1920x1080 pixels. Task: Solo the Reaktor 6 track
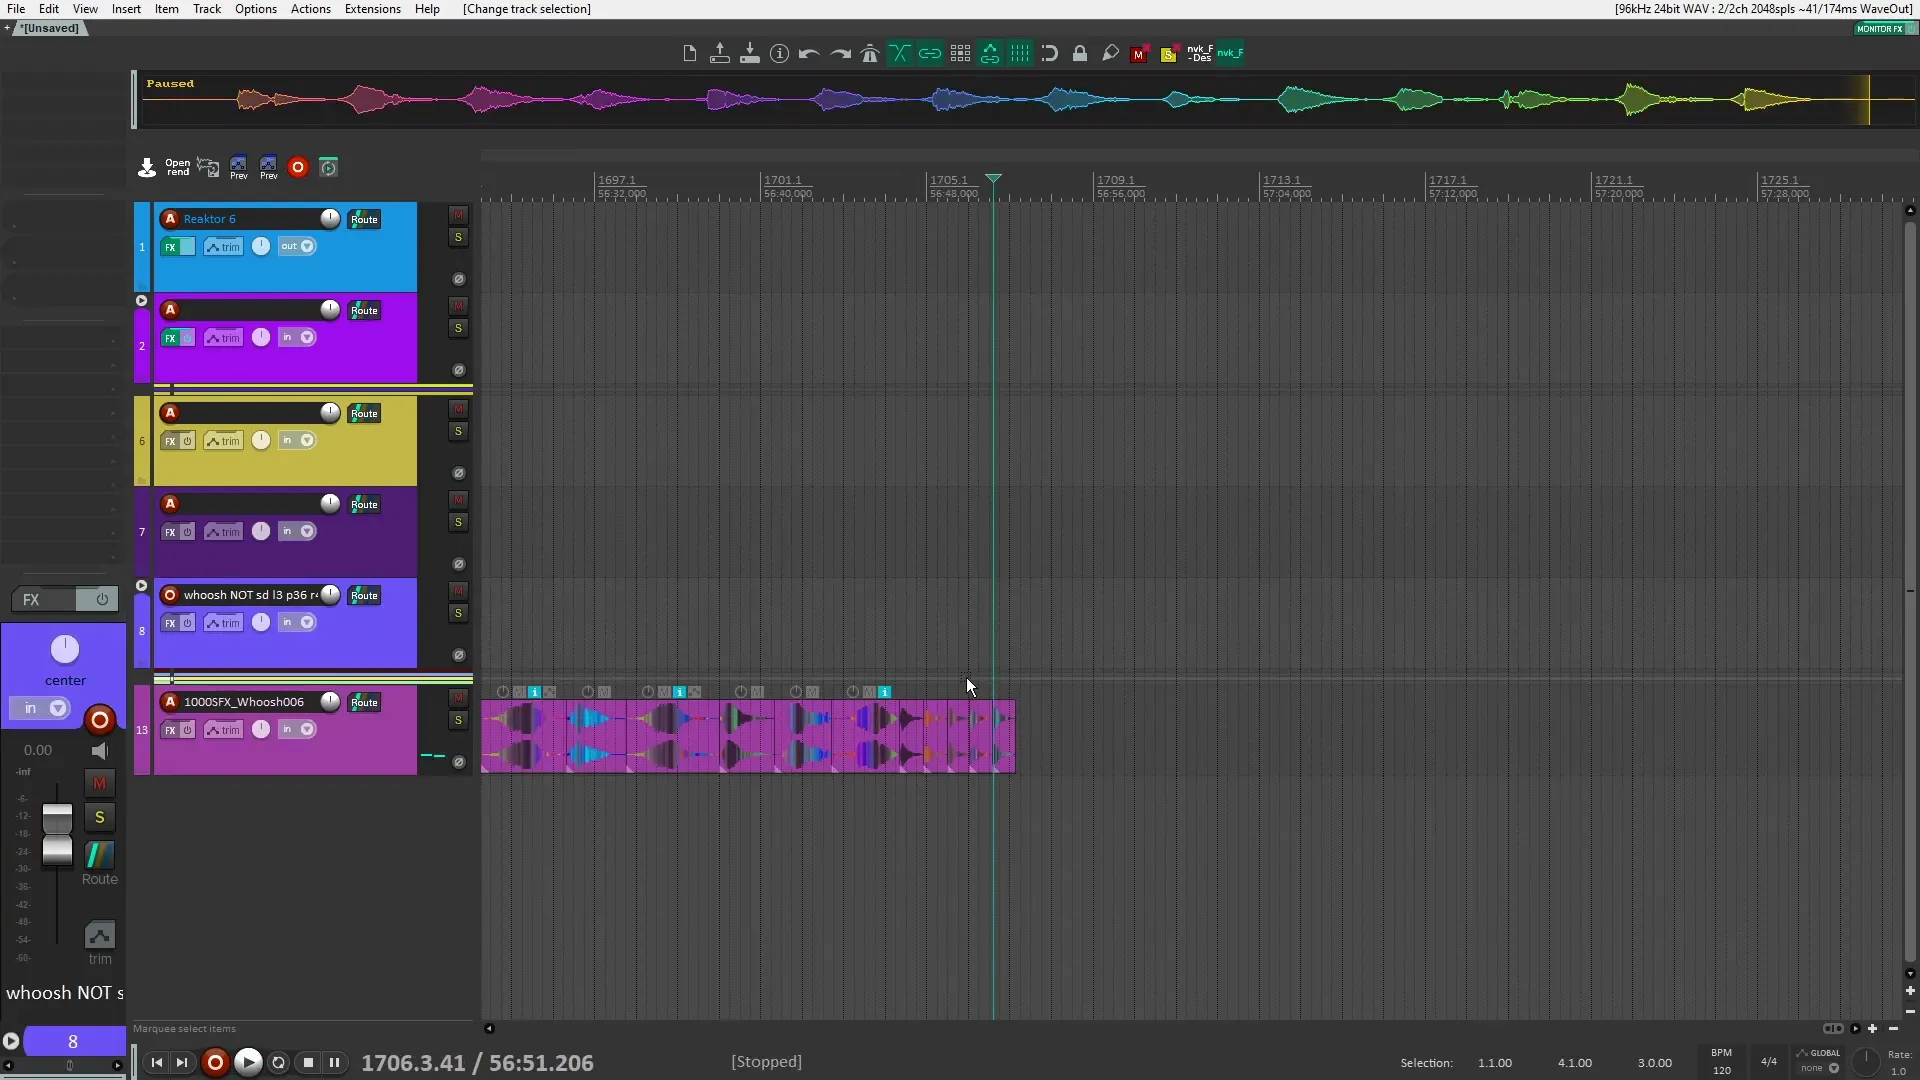point(458,238)
